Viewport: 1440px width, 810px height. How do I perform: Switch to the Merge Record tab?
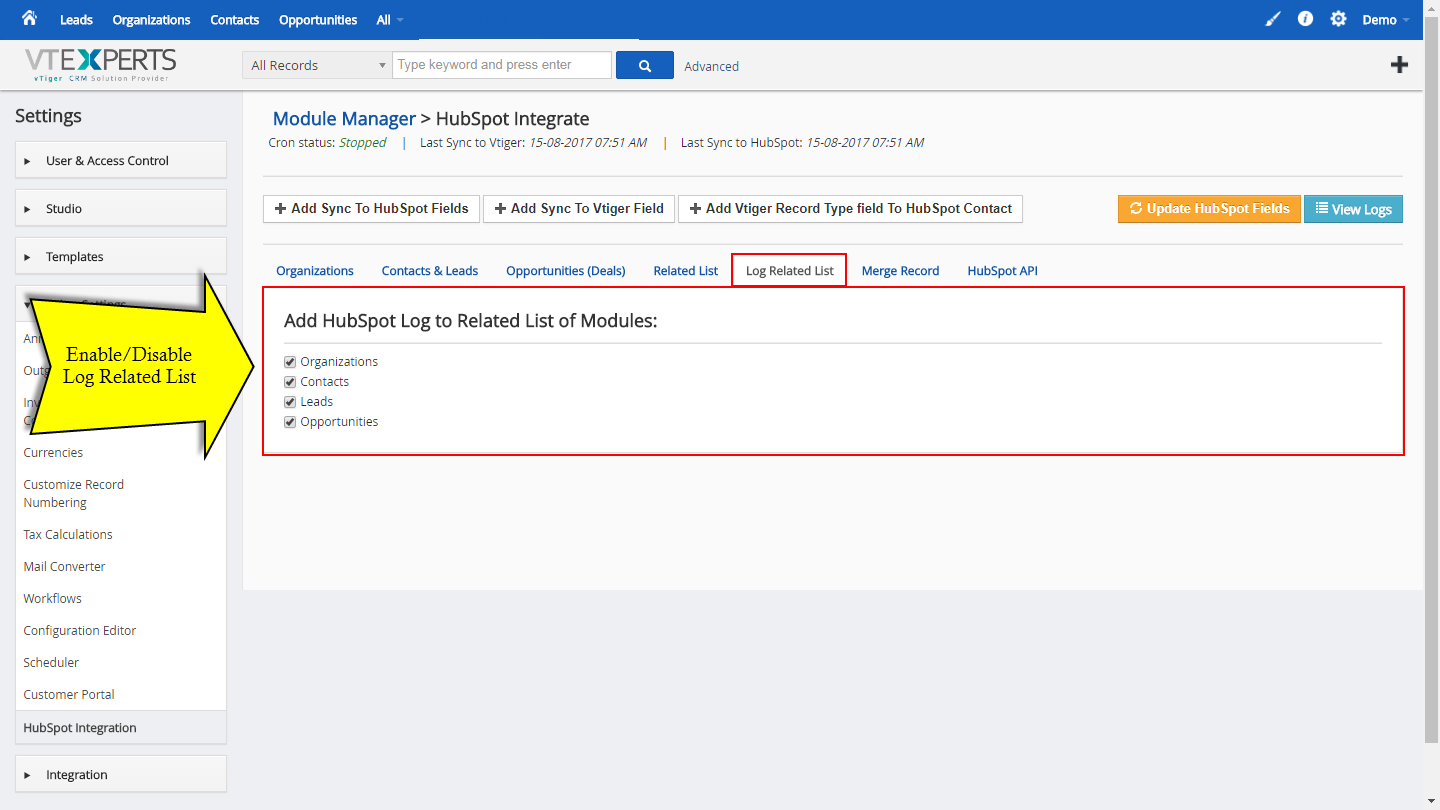click(900, 271)
